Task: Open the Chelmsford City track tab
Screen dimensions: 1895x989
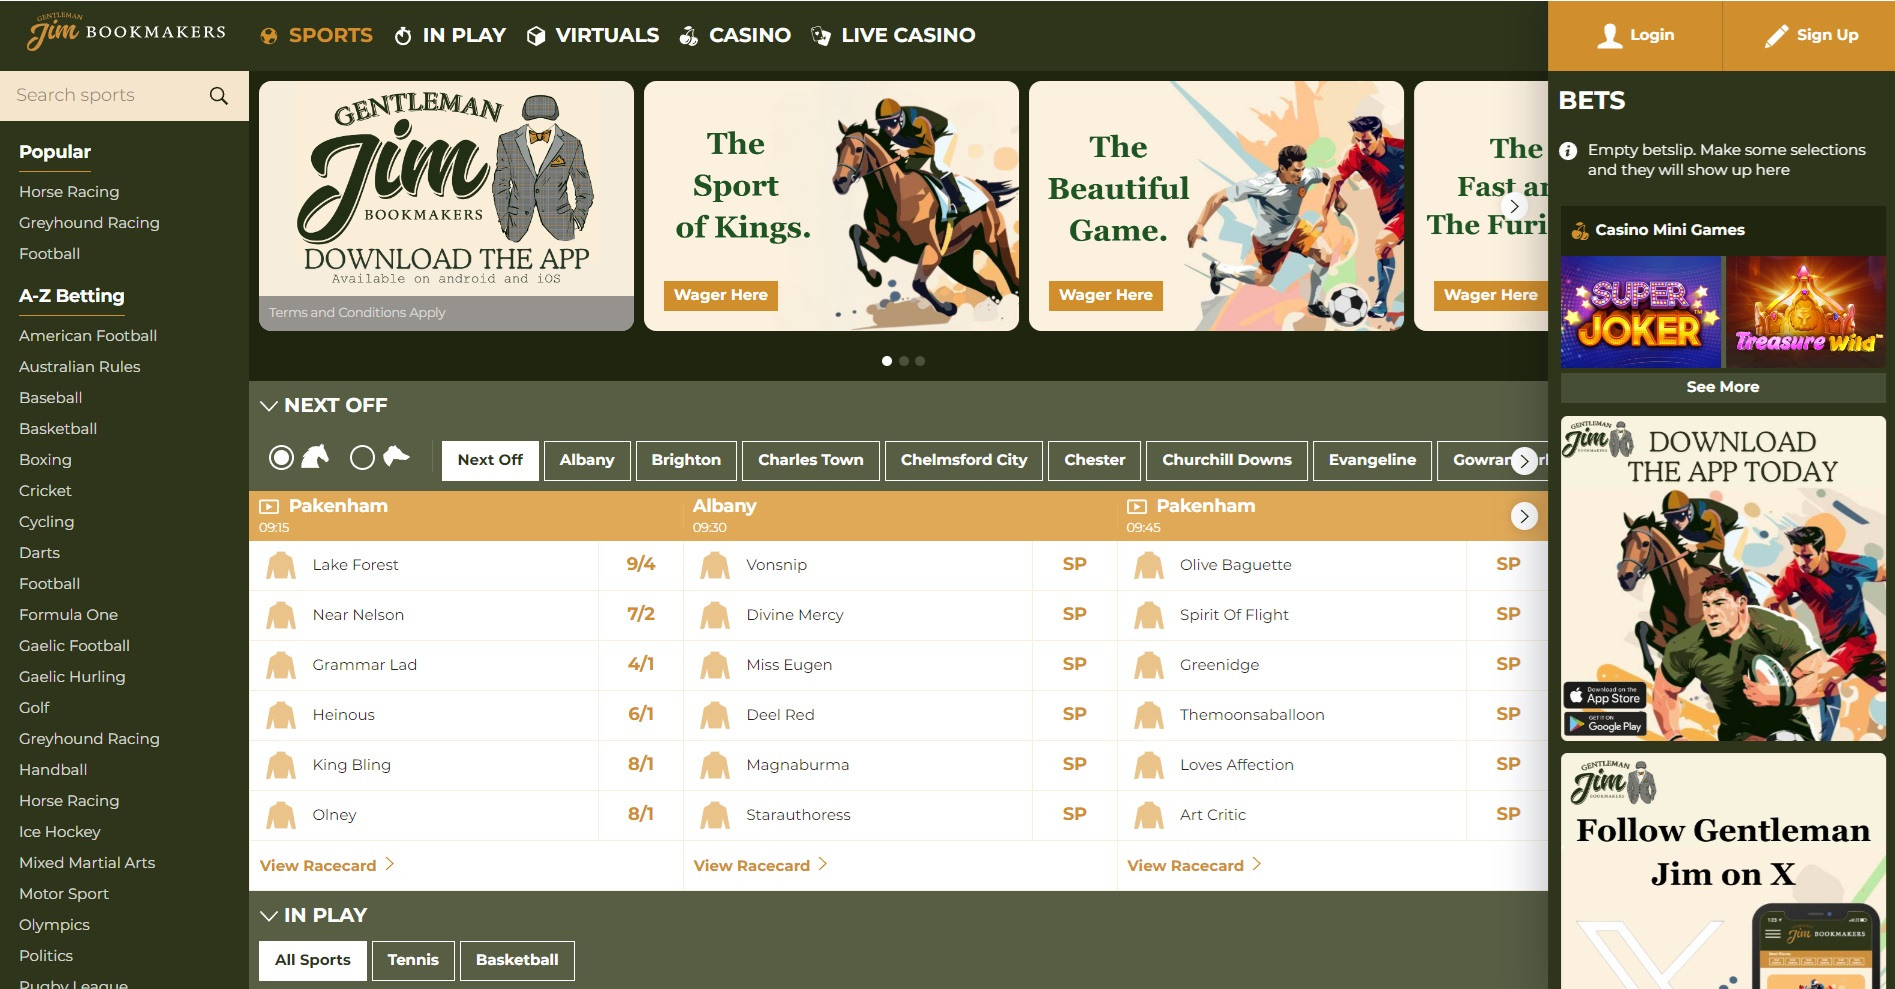Action: 963,460
